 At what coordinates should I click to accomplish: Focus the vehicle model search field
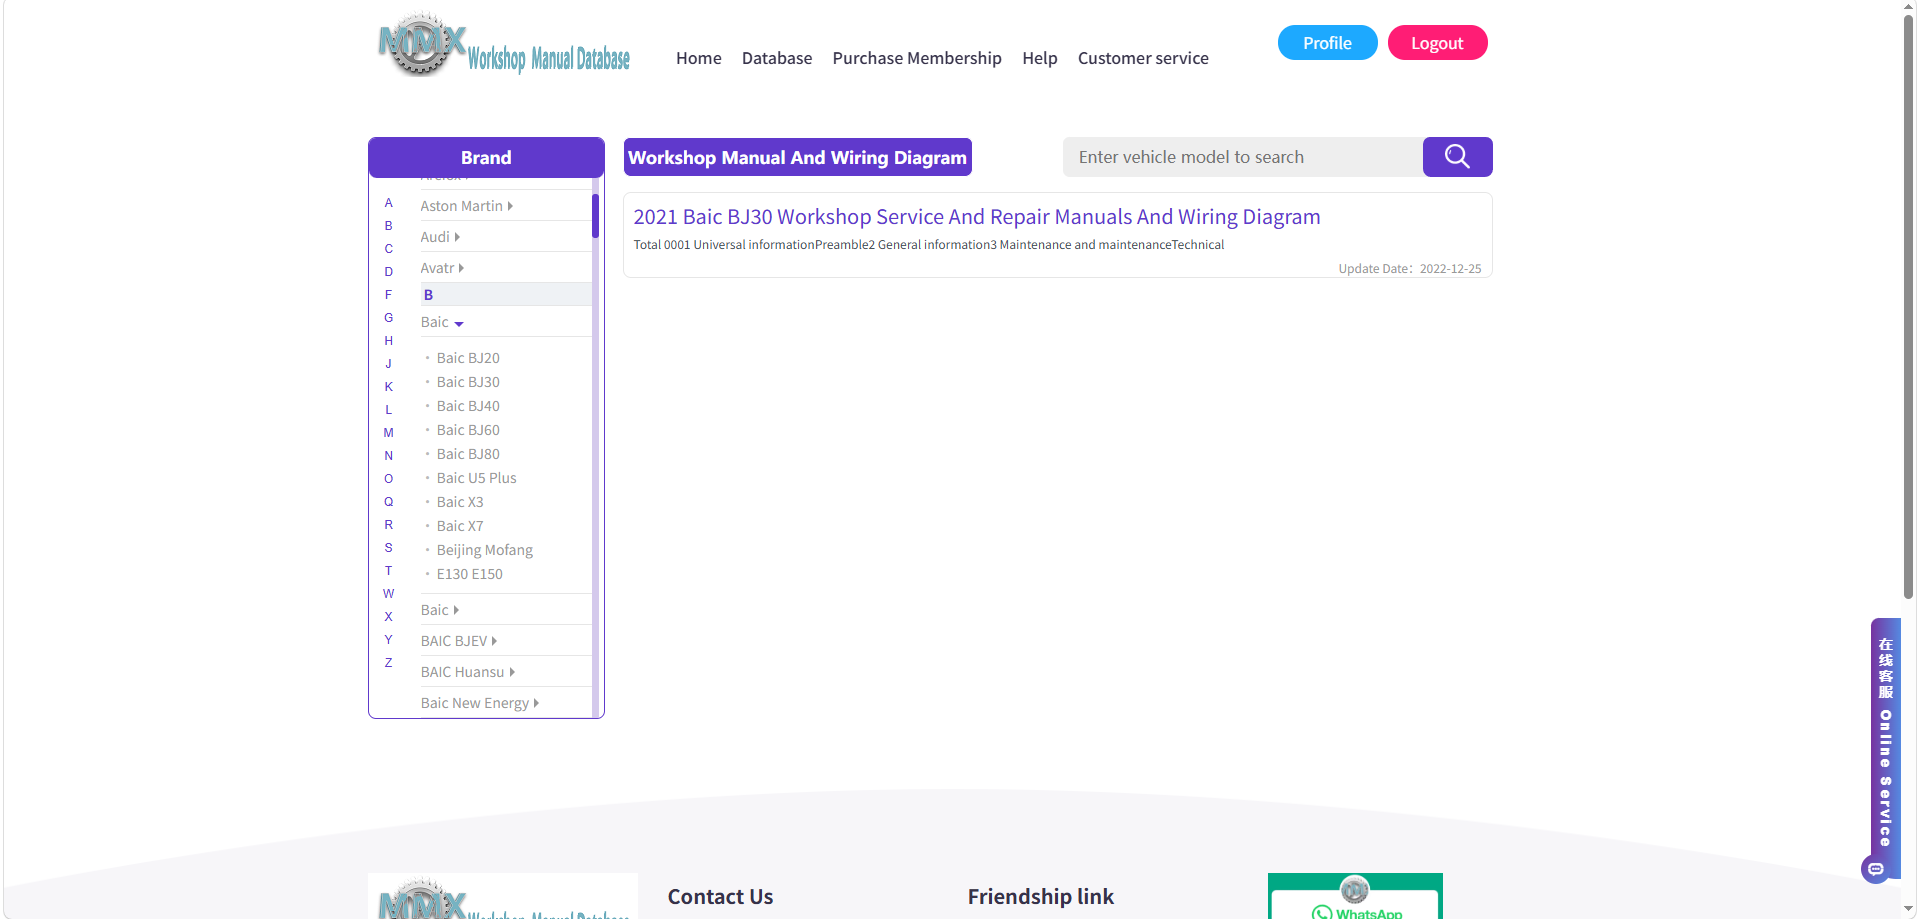1243,157
